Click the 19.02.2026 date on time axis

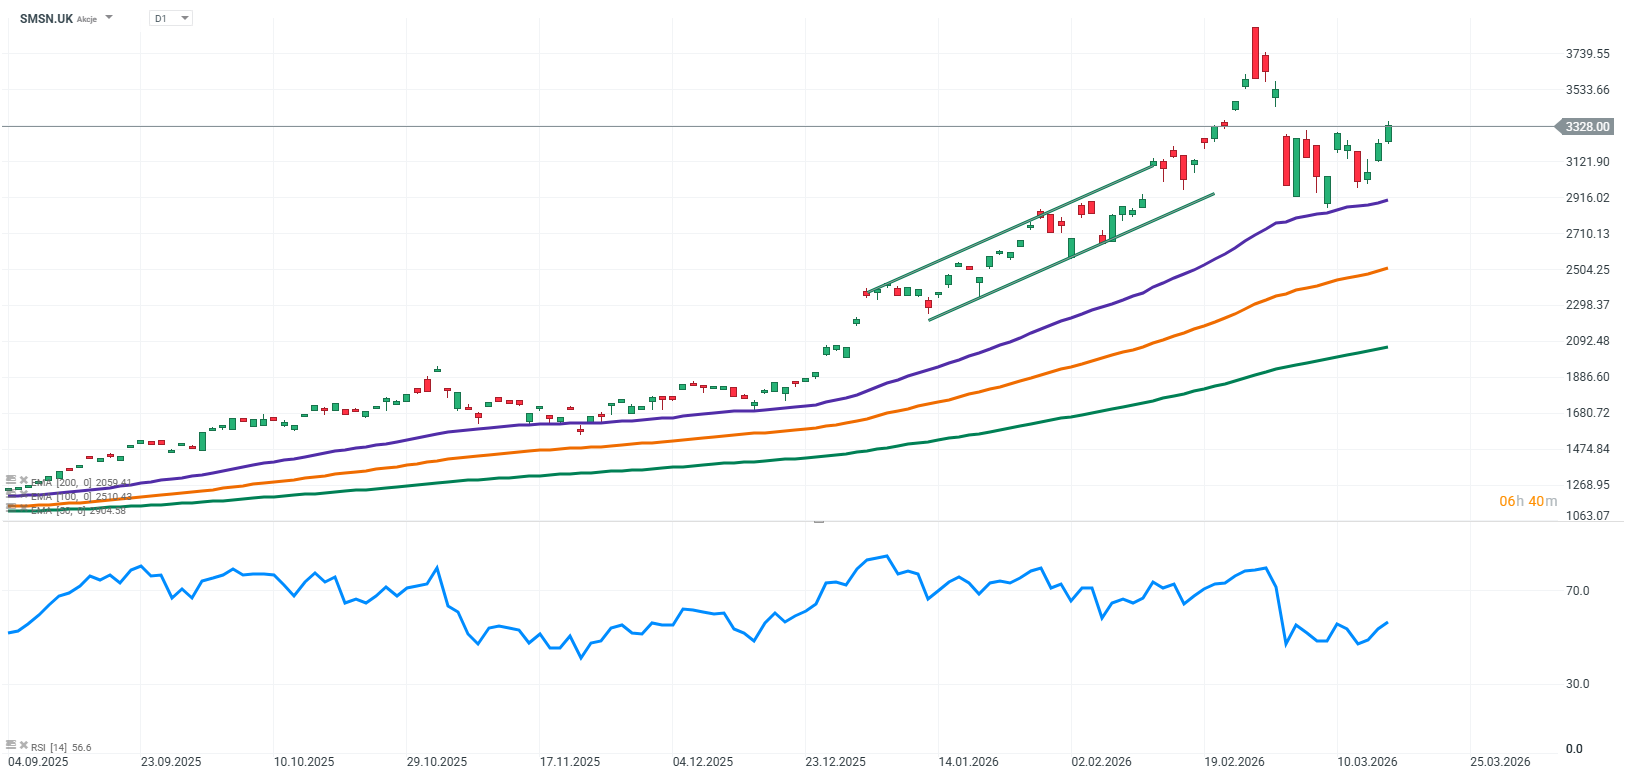click(1234, 762)
